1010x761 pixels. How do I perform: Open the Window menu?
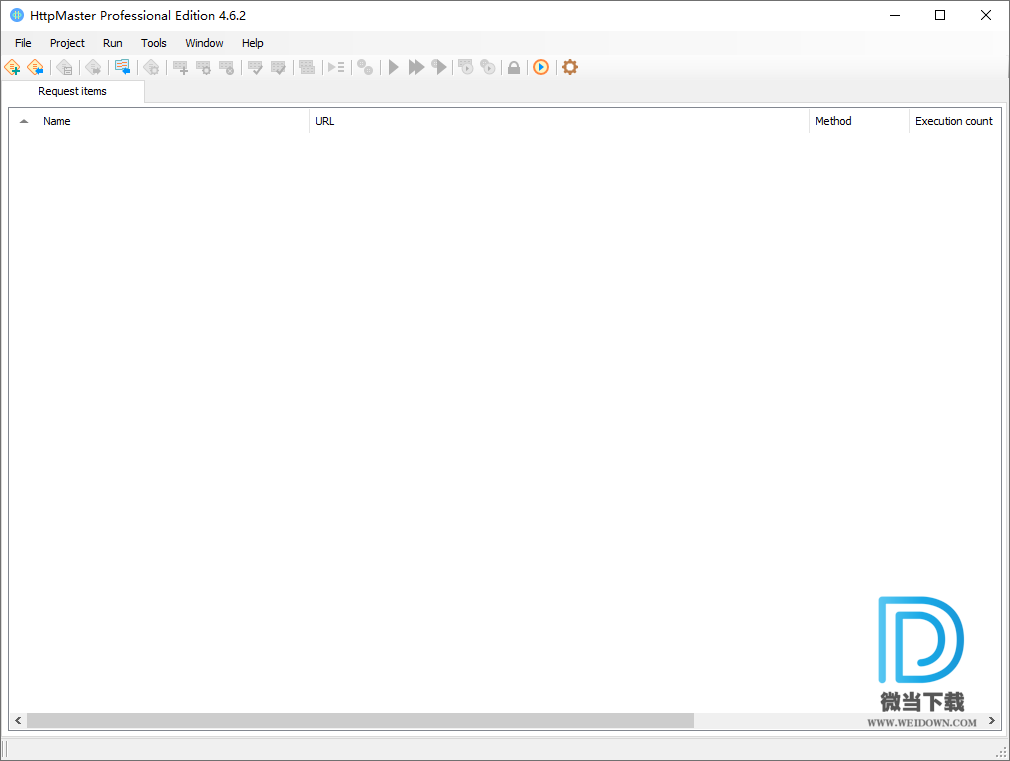tap(204, 43)
